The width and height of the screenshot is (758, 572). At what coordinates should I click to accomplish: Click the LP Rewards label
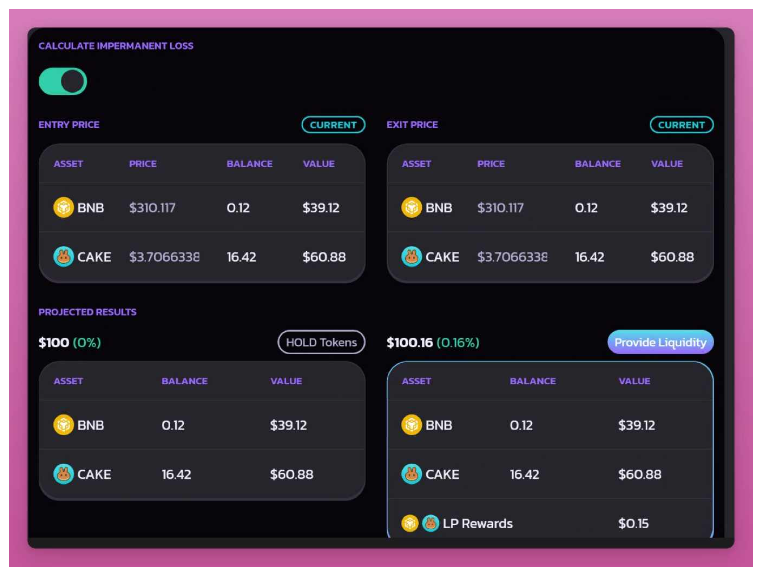click(x=478, y=524)
